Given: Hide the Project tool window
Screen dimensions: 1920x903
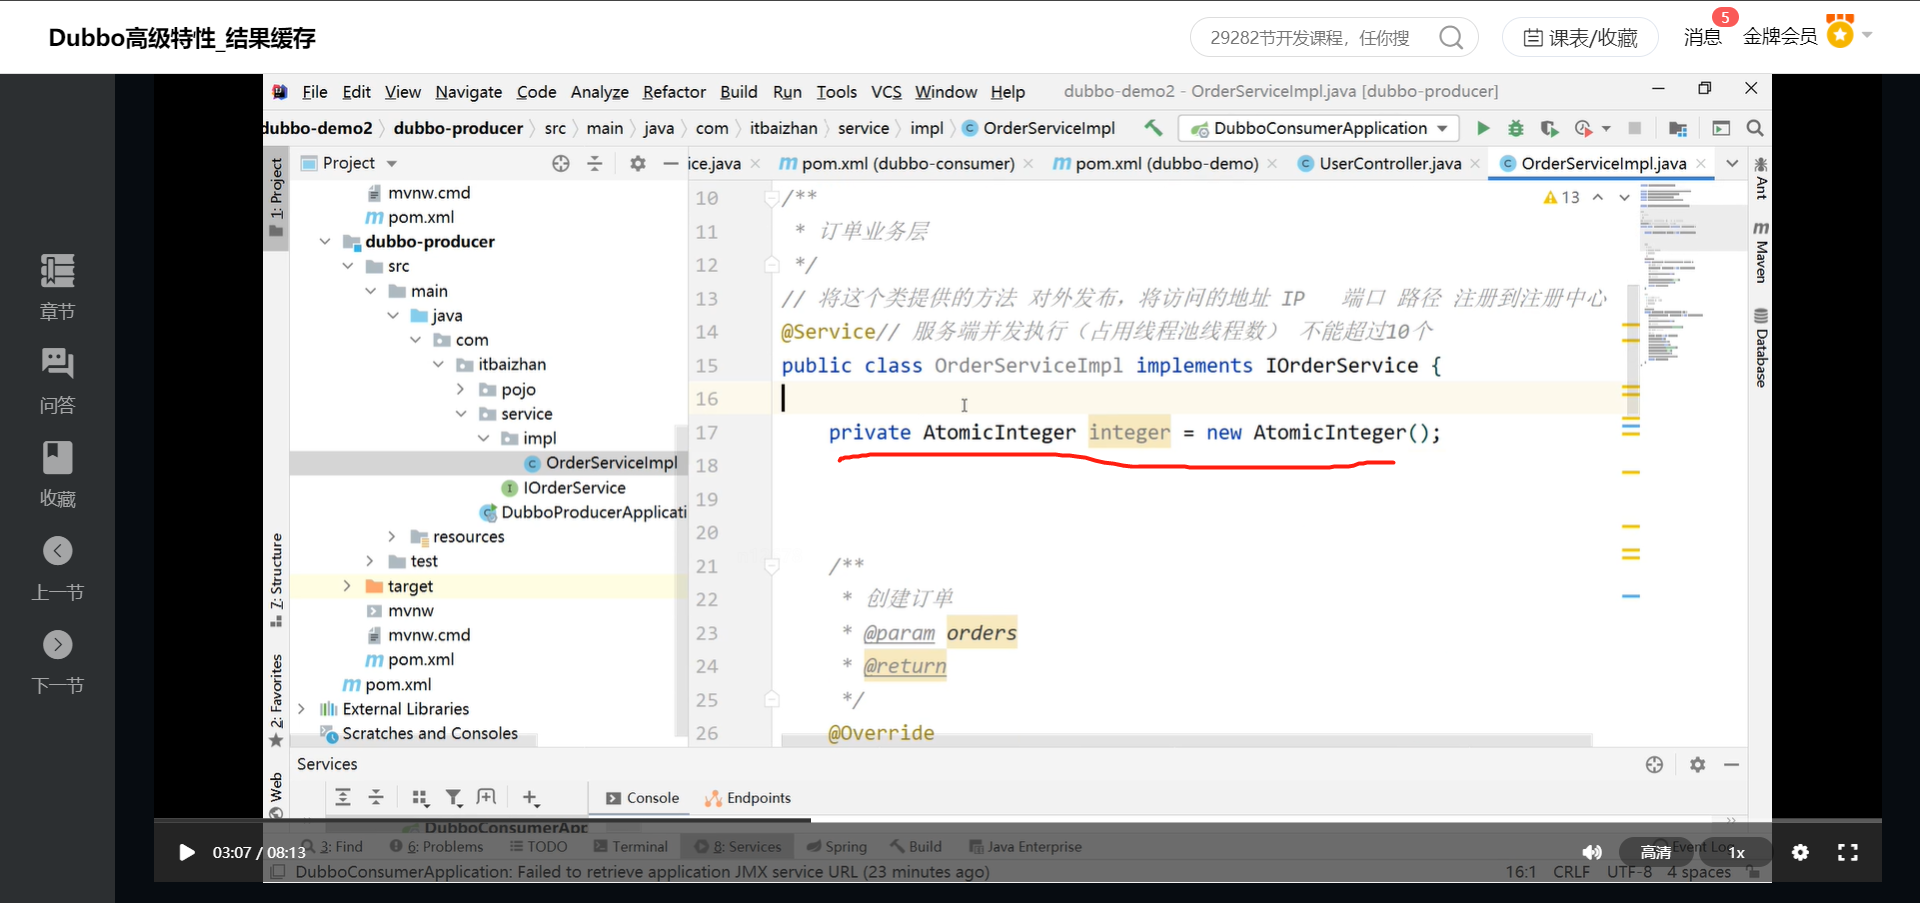Looking at the screenshot, I should tap(671, 163).
